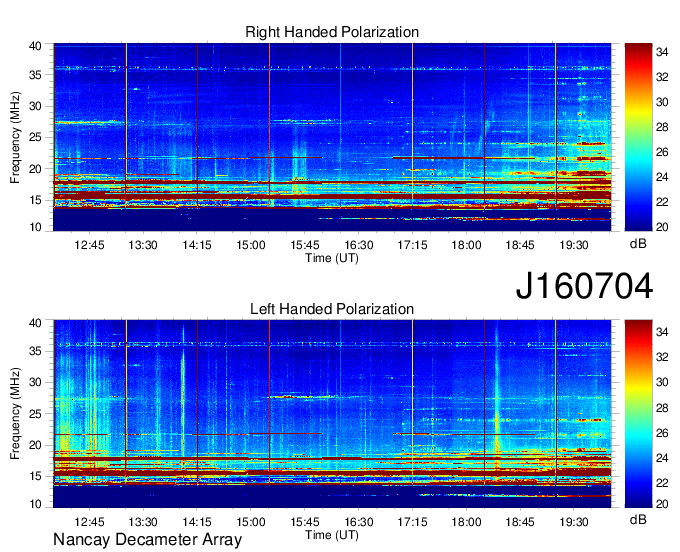Click the 40 MHz tick on the Right Handed plot

(35, 46)
